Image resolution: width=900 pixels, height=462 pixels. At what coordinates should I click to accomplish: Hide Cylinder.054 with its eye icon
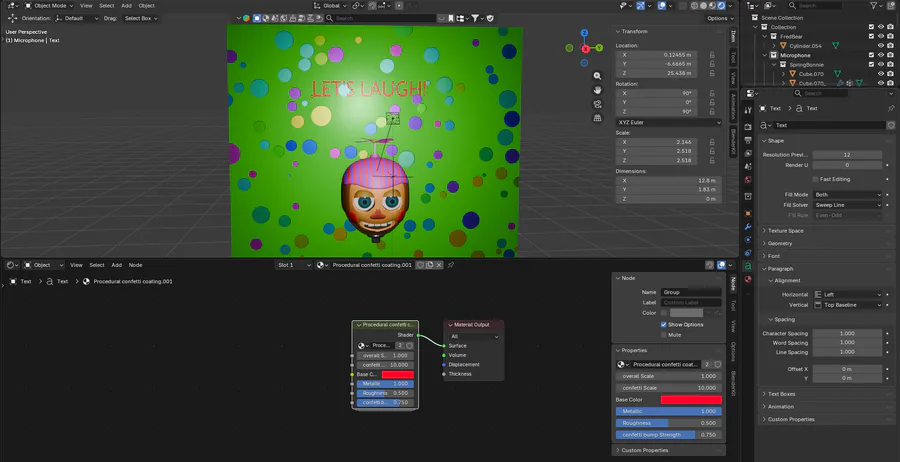pos(881,45)
